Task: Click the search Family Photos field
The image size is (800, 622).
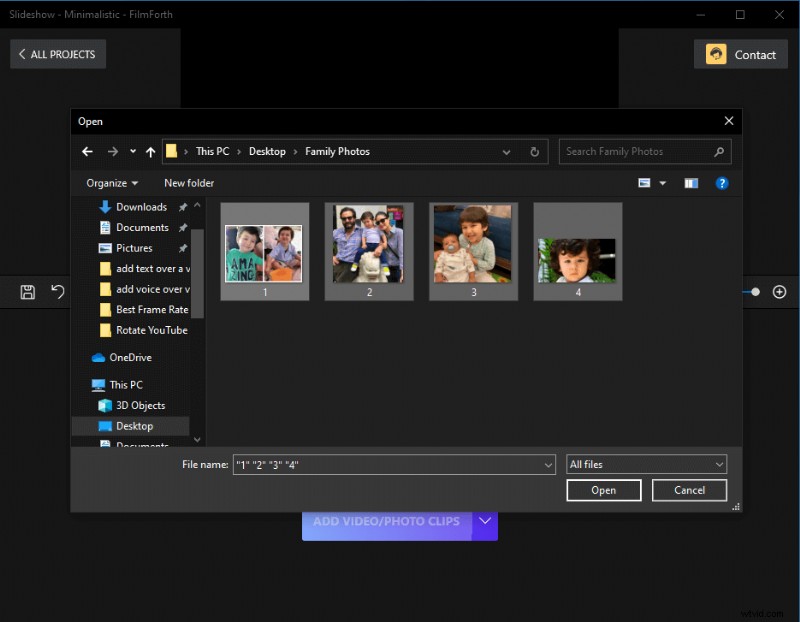Action: [640, 151]
